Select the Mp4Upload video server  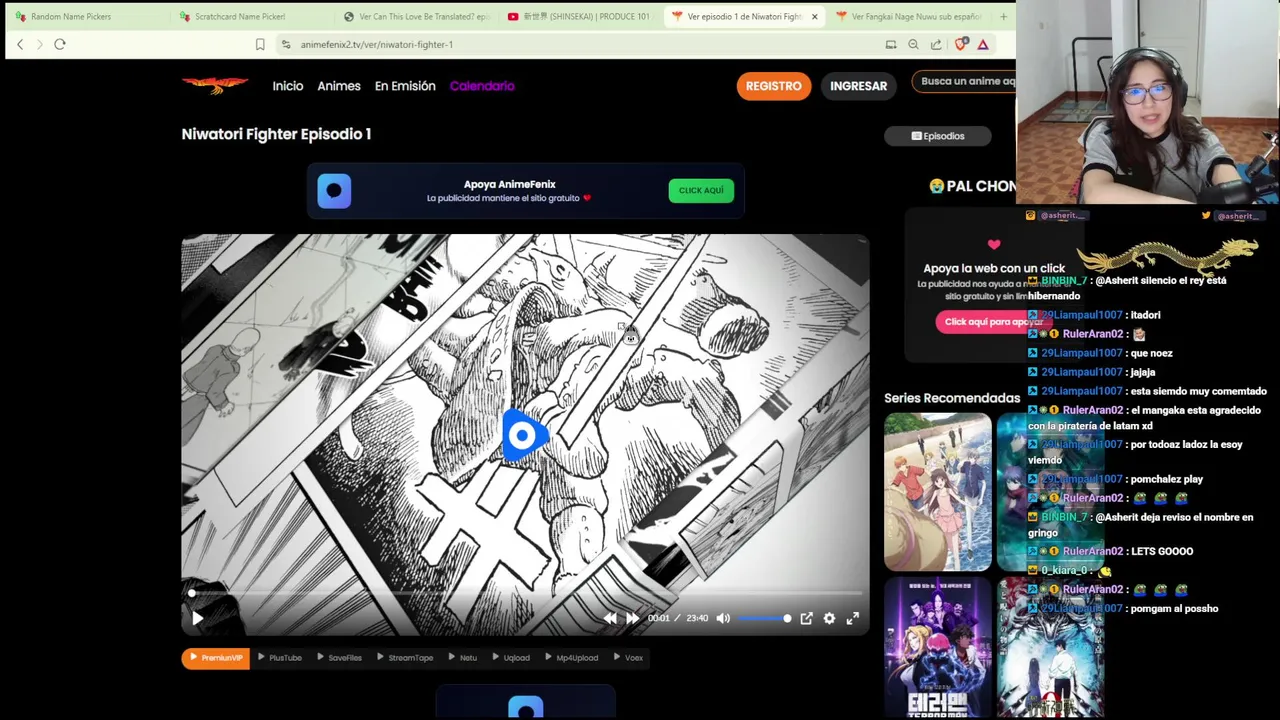click(x=571, y=658)
